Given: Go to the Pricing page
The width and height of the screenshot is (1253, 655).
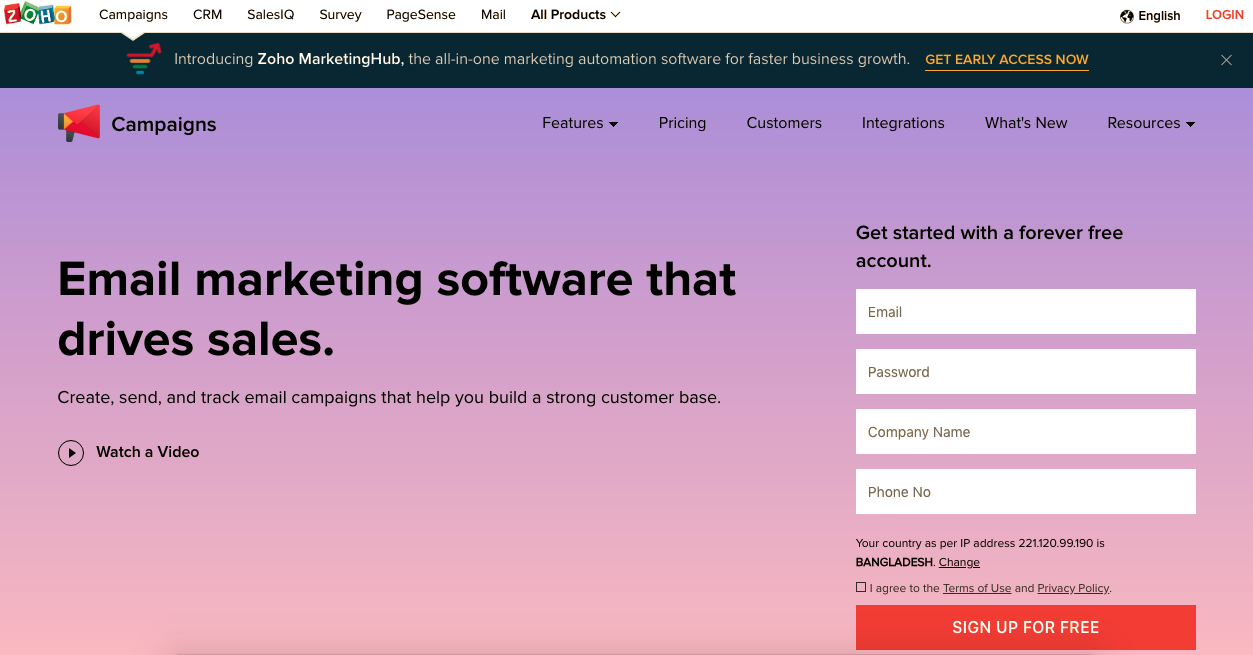Looking at the screenshot, I should [x=682, y=123].
